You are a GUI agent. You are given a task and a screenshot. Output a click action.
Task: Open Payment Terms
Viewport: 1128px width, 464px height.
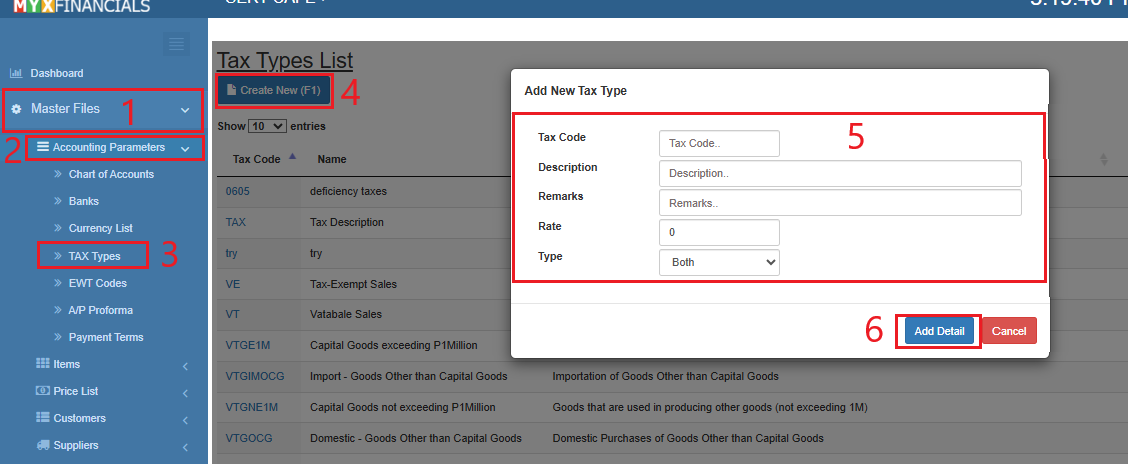pyautogui.click(x=106, y=337)
